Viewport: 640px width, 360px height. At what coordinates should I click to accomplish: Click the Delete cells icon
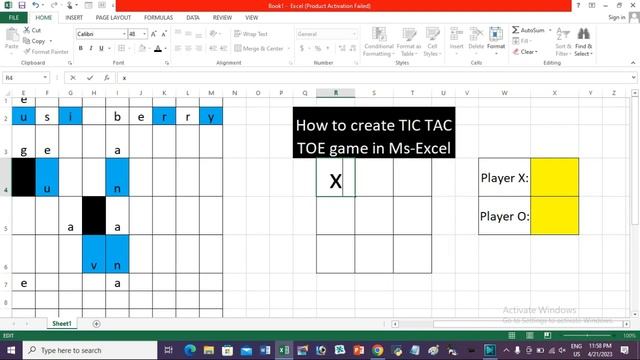tap(476, 34)
